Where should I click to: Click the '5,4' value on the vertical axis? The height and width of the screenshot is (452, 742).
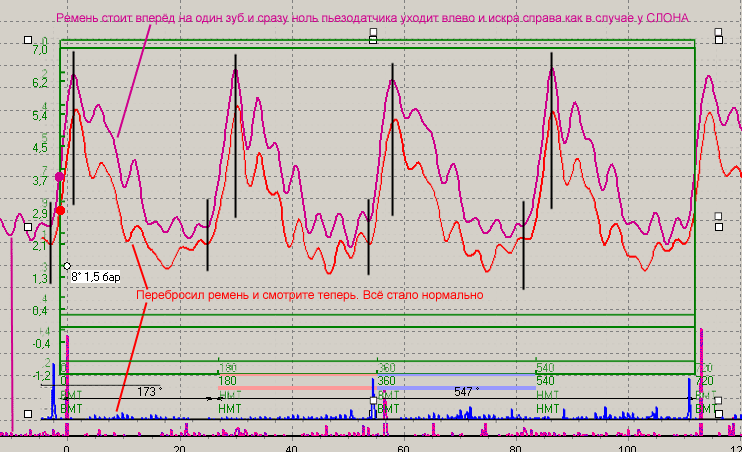point(40,115)
